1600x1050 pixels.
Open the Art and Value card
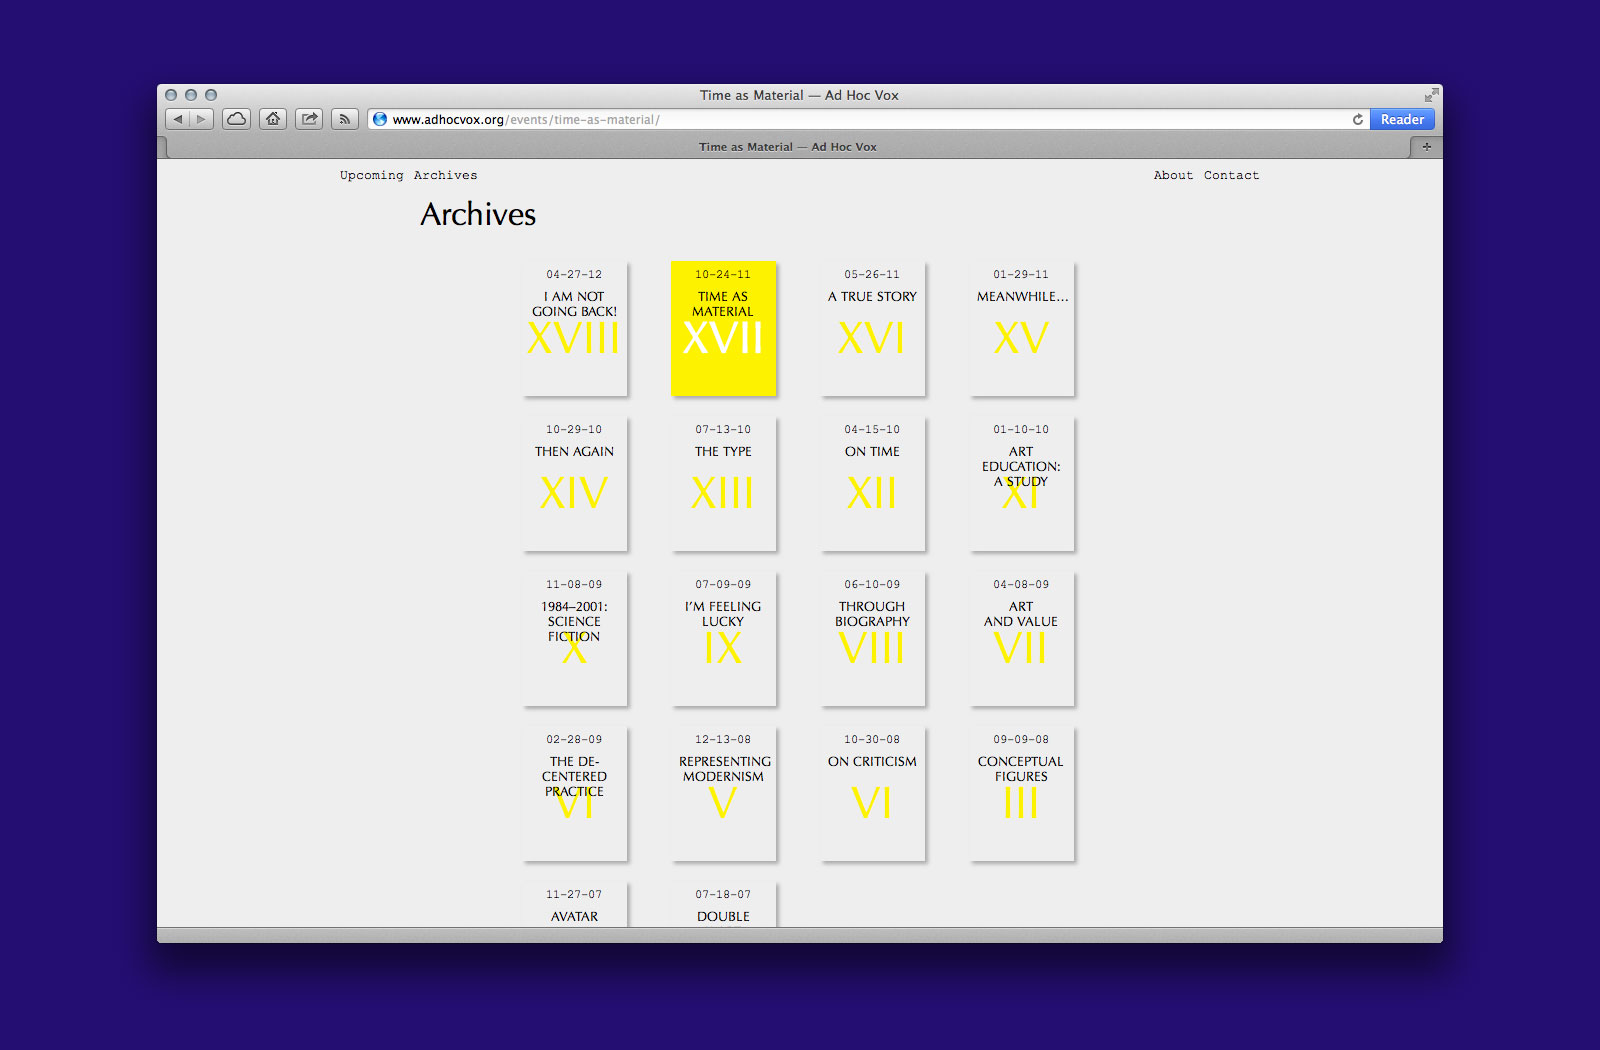[1021, 639]
